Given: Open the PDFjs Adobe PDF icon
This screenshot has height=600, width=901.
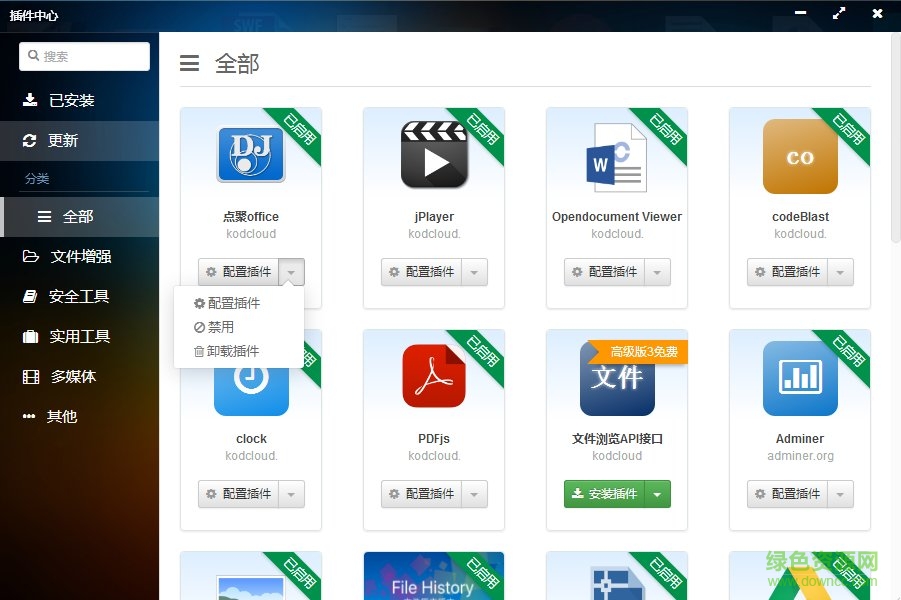Looking at the screenshot, I should pyautogui.click(x=433, y=375).
